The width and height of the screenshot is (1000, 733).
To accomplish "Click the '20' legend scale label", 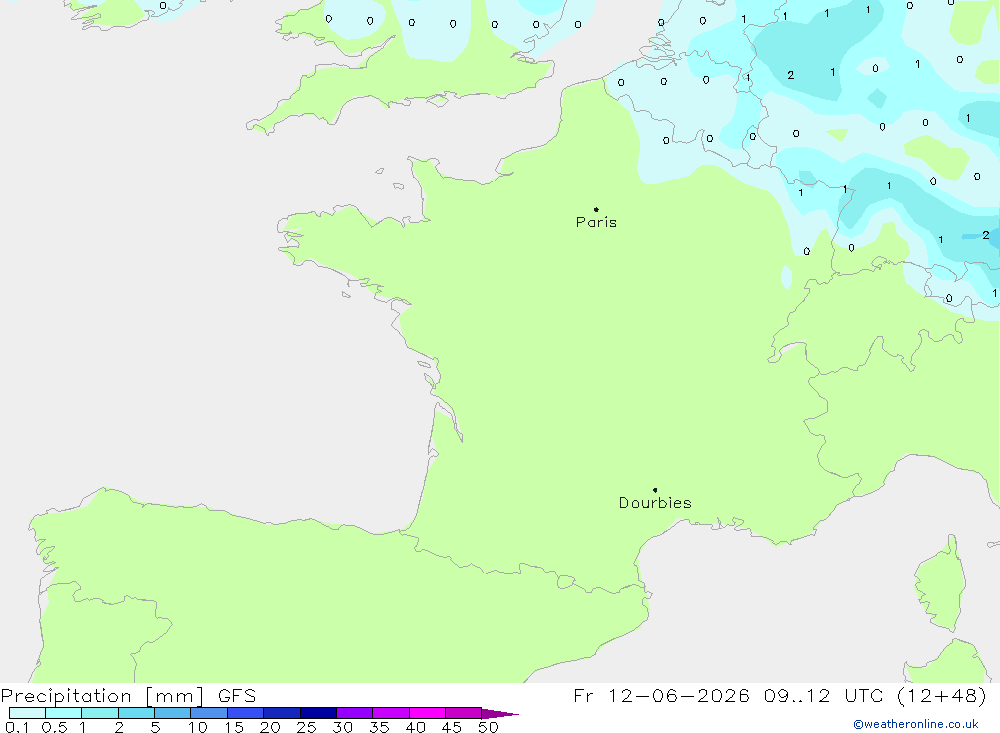I will 270,727.
